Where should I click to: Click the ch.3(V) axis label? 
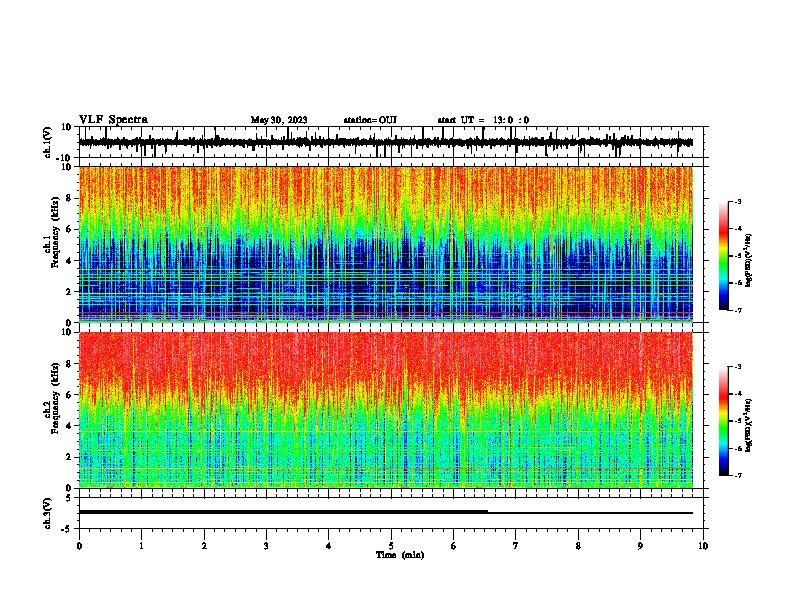(x=48, y=513)
